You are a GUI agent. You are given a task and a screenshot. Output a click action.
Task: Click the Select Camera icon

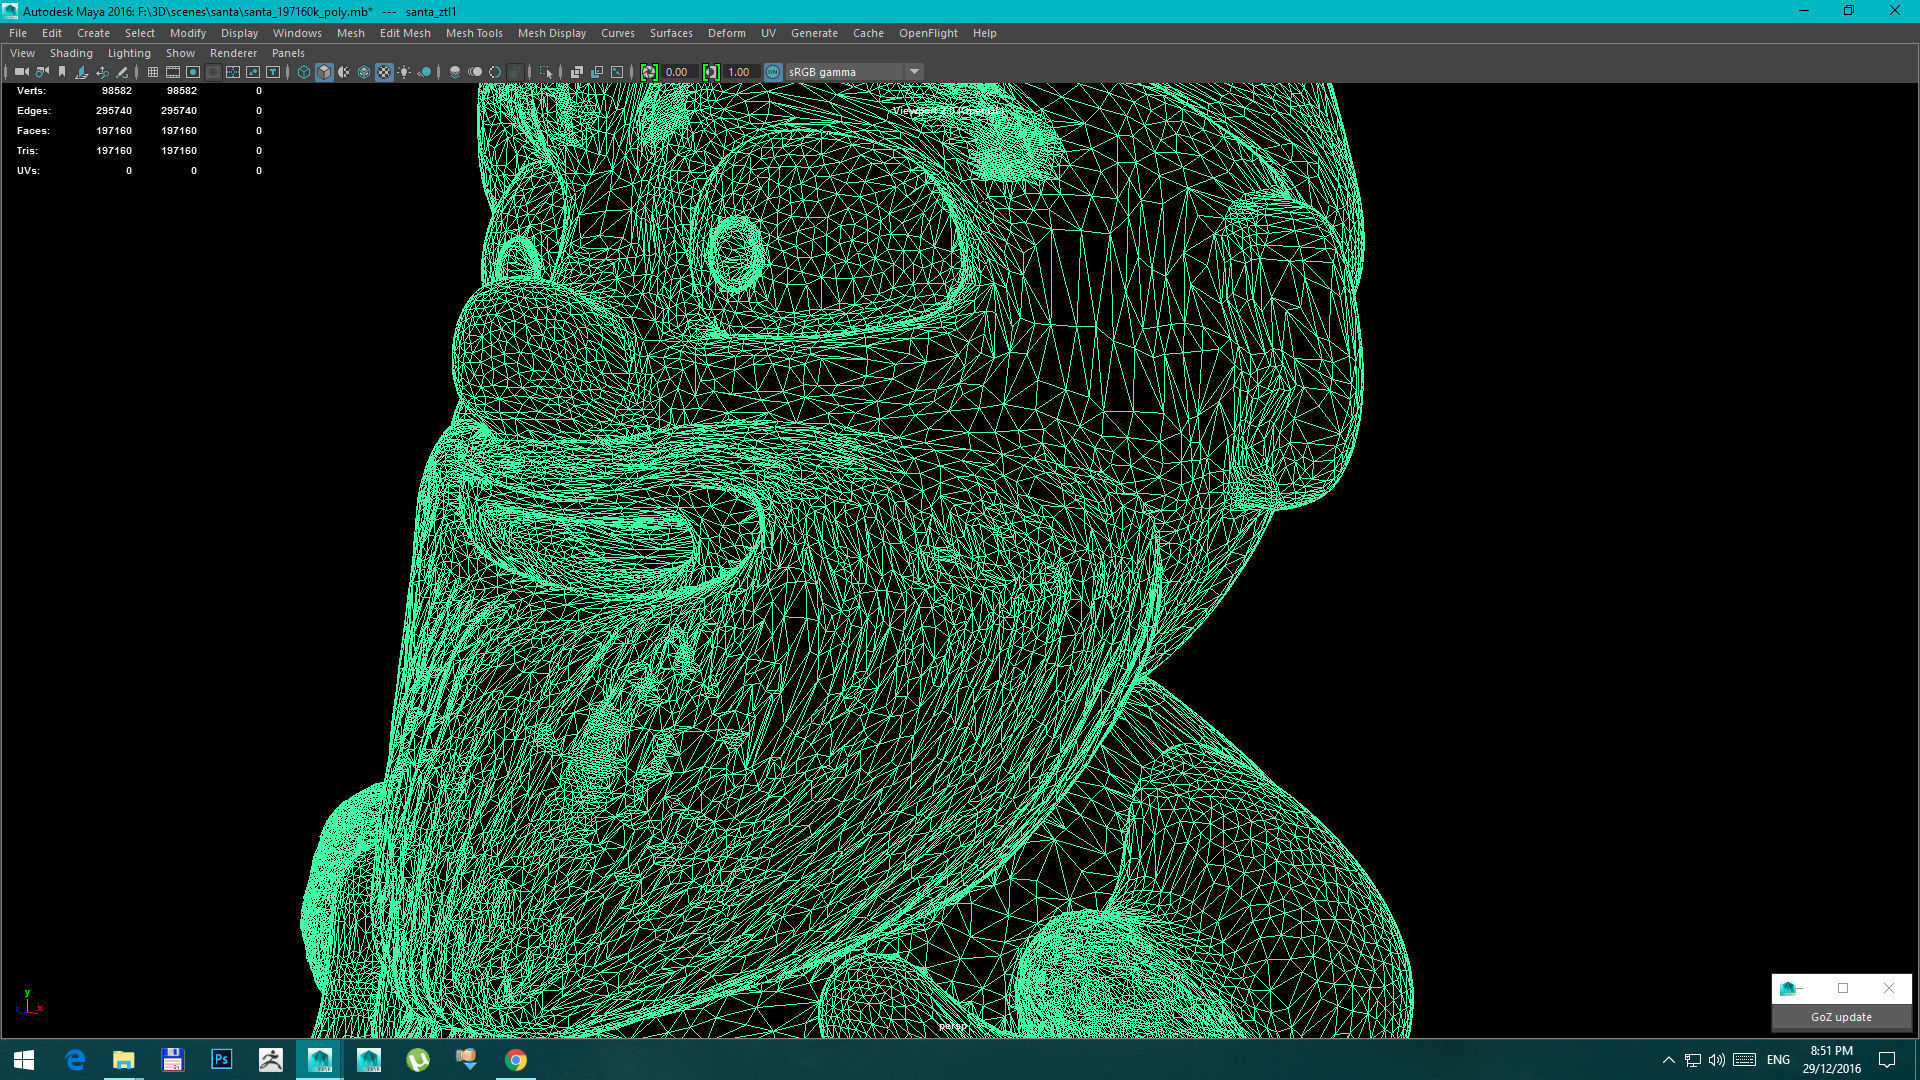(x=21, y=72)
